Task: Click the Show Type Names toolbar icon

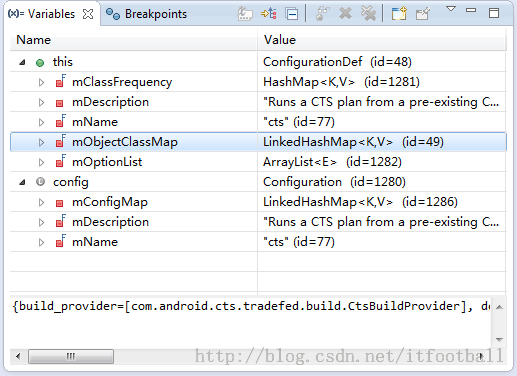Action: pyautogui.click(x=245, y=14)
